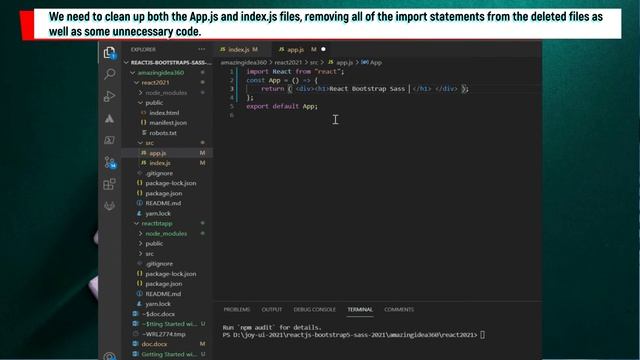640x360 pixels.
Task: Collapse the REACTJS-BOOTSTRAP5-SASS workspace root section
Action: point(168,62)
